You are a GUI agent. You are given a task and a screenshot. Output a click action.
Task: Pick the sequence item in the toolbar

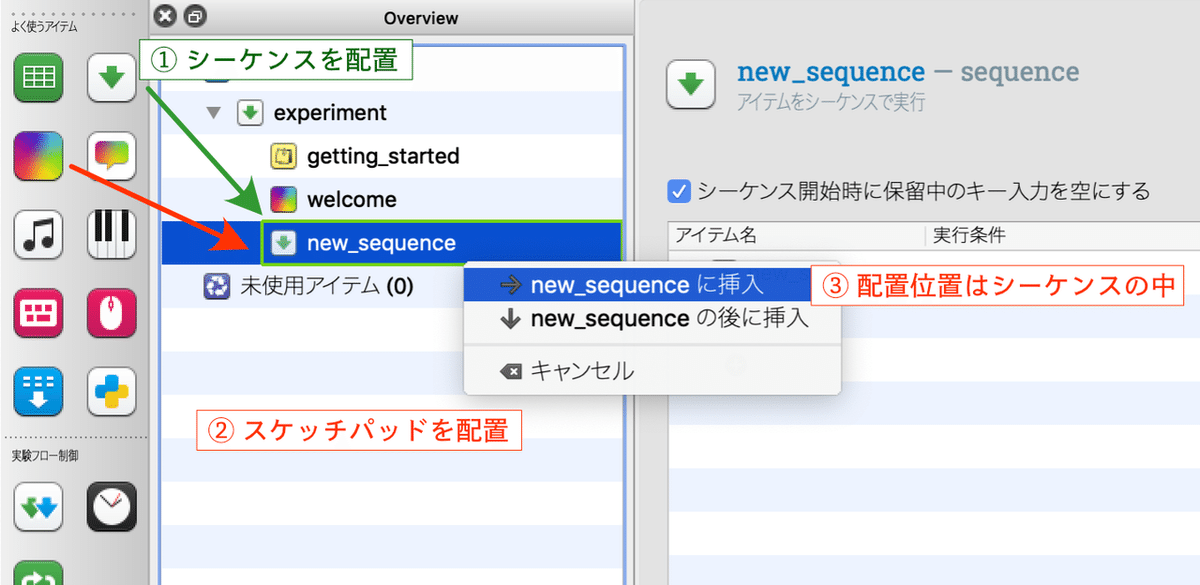coord(111,78)
